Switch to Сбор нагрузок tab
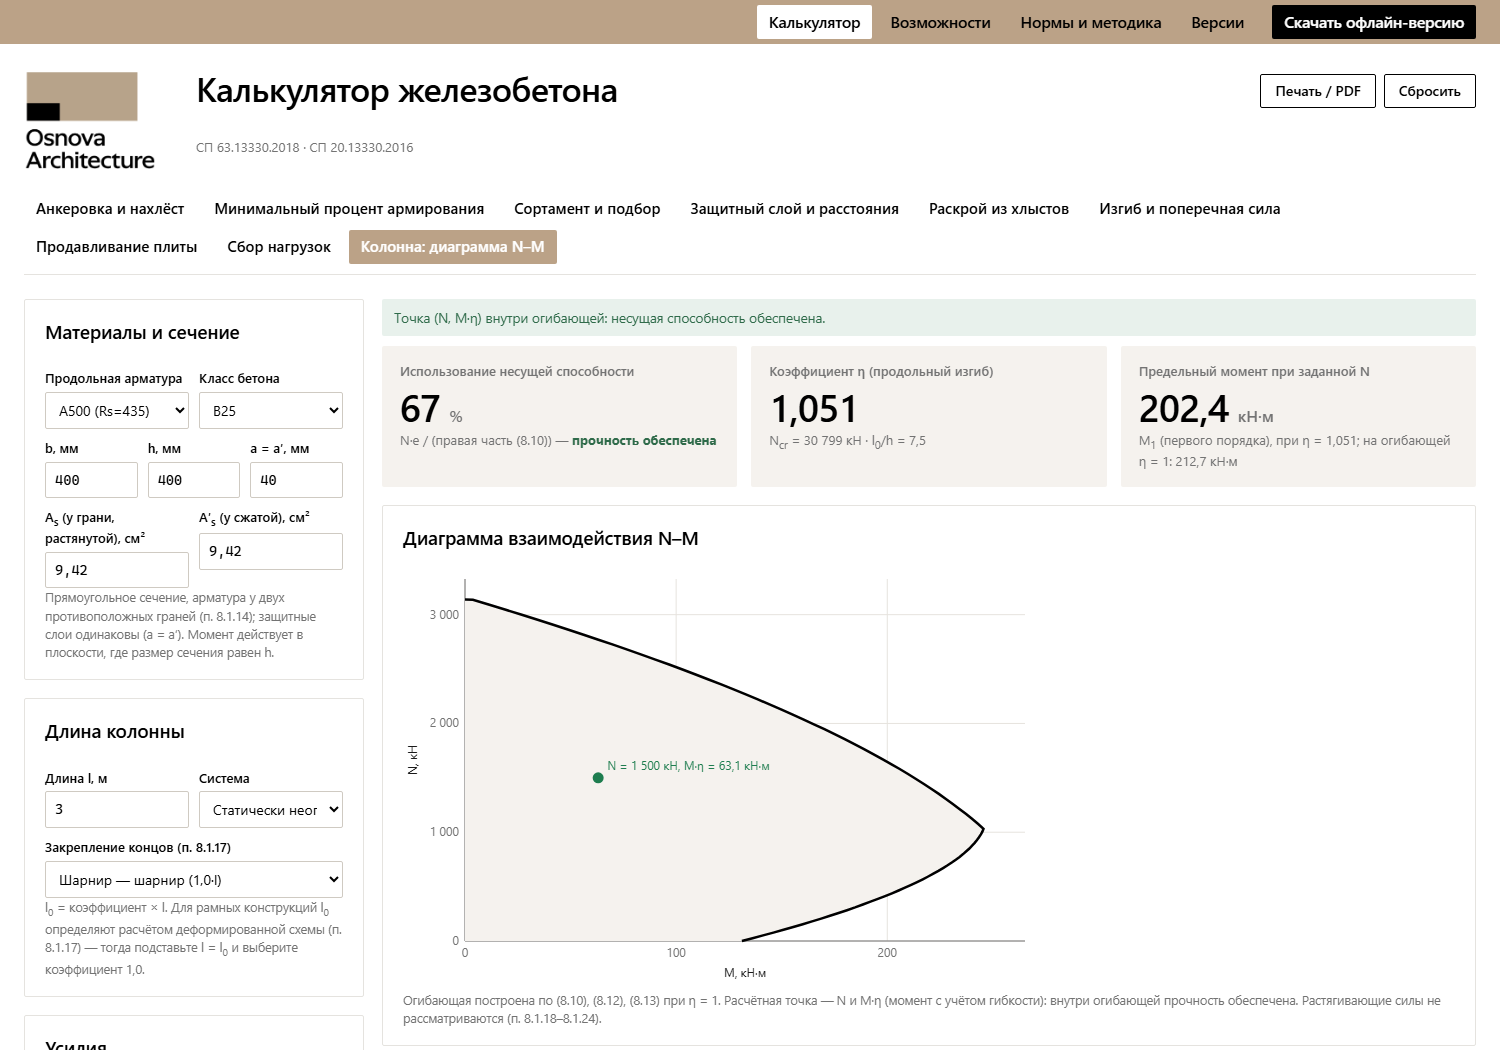The width and height of the screenshot is (1500, 1050). (x=279, y=247)
